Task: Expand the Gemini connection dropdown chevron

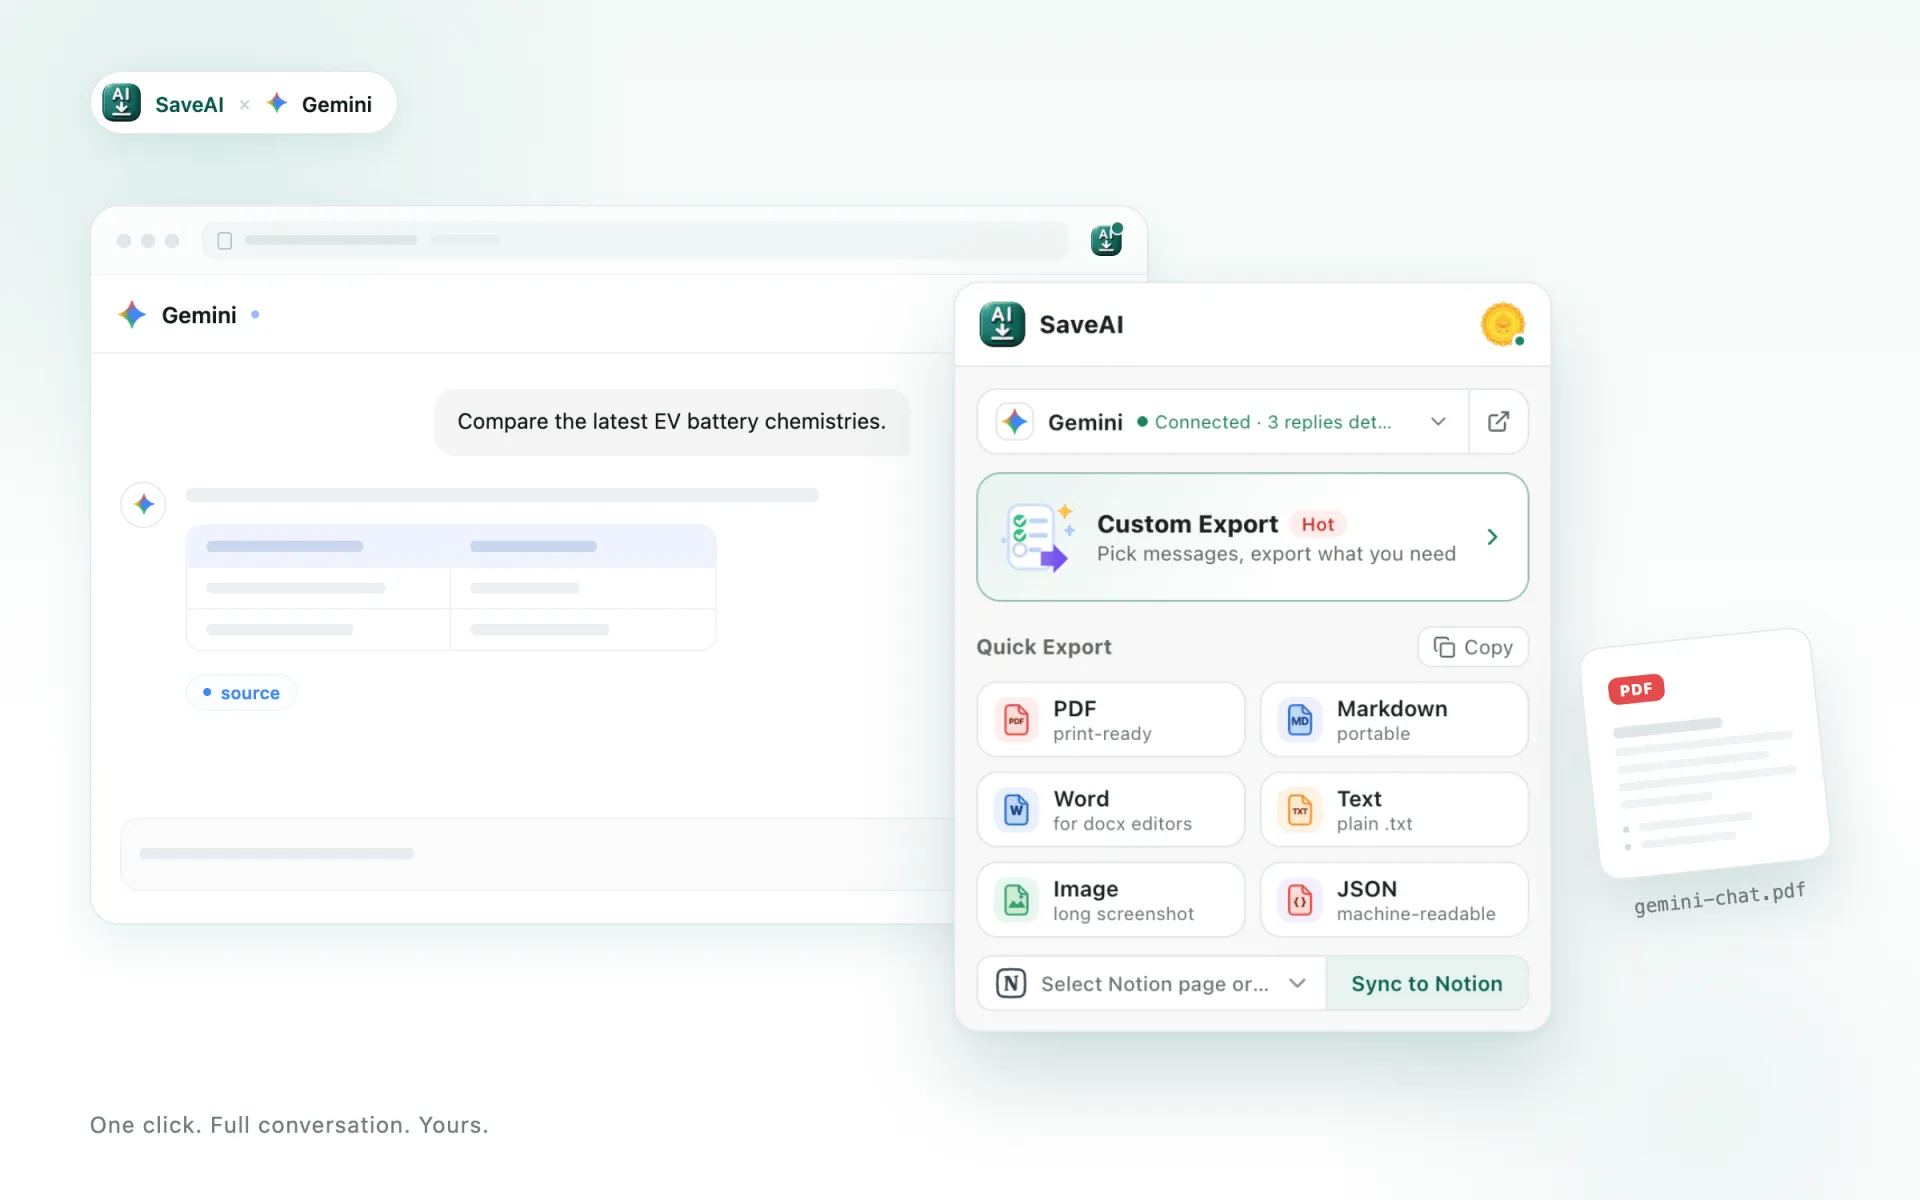Action: point(1438,422)
